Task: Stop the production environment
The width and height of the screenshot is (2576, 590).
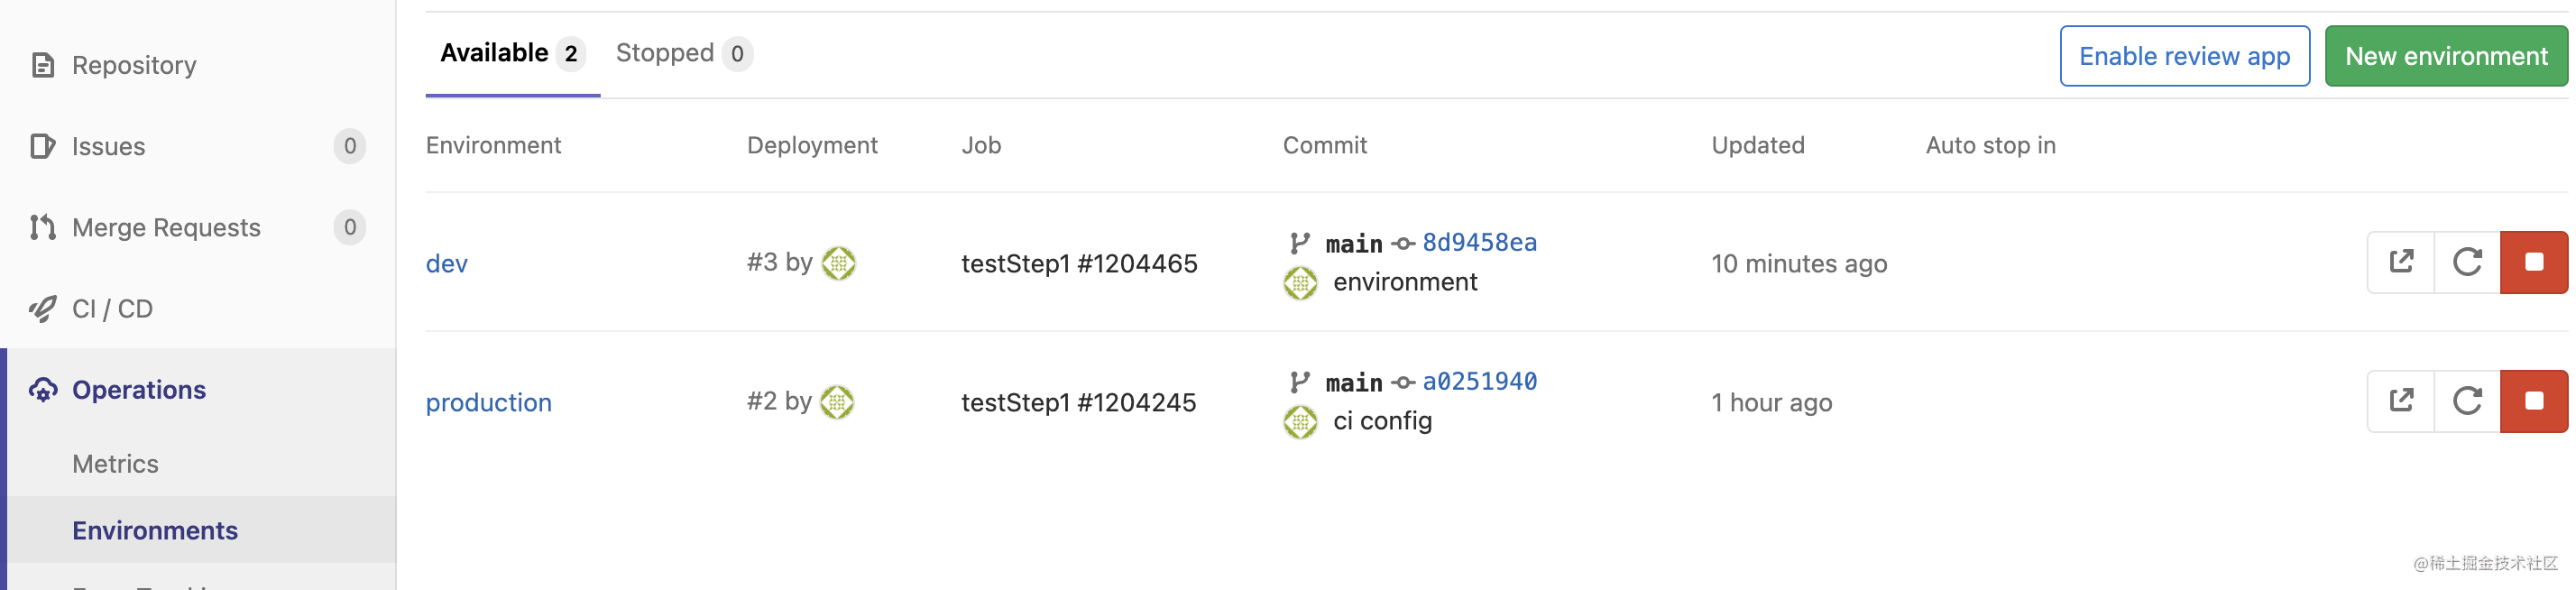Action: click(x=2534, y=401)
